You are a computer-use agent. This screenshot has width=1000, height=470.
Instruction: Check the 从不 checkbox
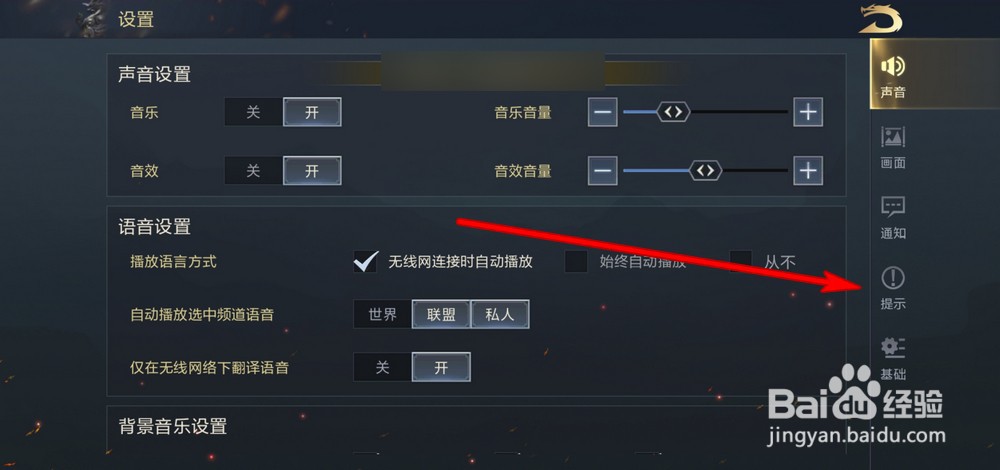tap(741, 261)
